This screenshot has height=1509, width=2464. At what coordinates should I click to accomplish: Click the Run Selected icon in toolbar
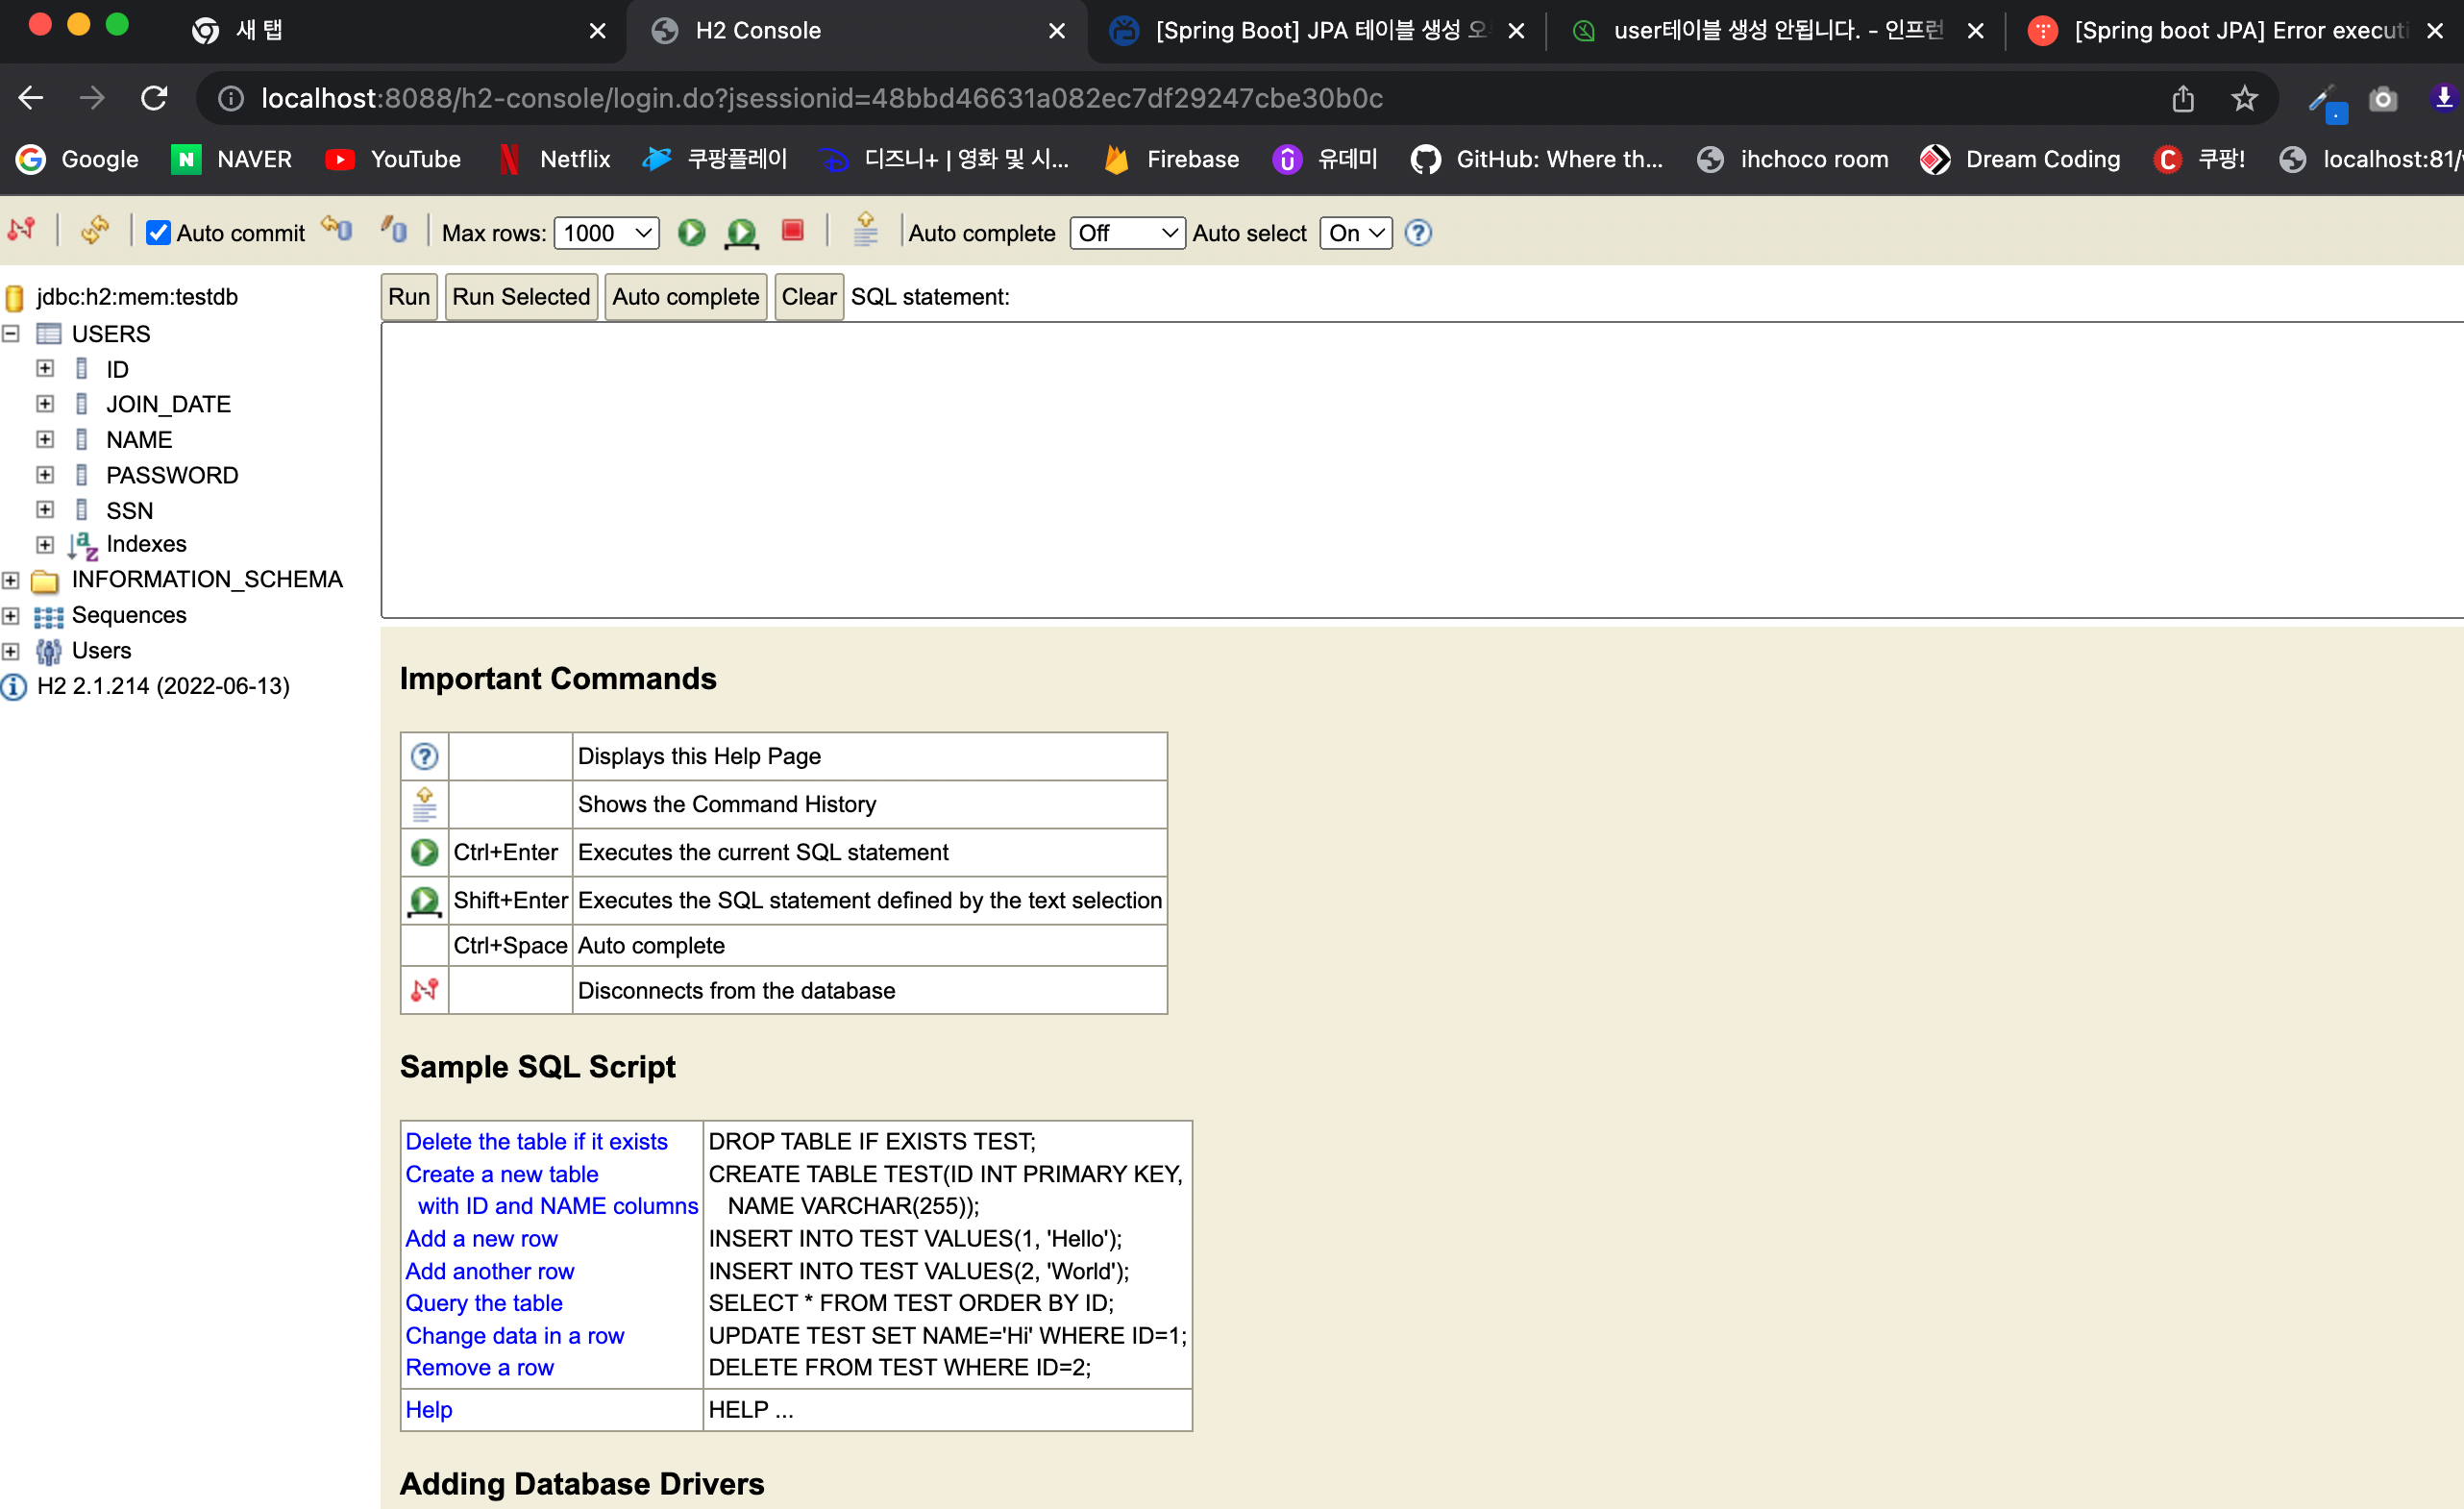[741, 233]
